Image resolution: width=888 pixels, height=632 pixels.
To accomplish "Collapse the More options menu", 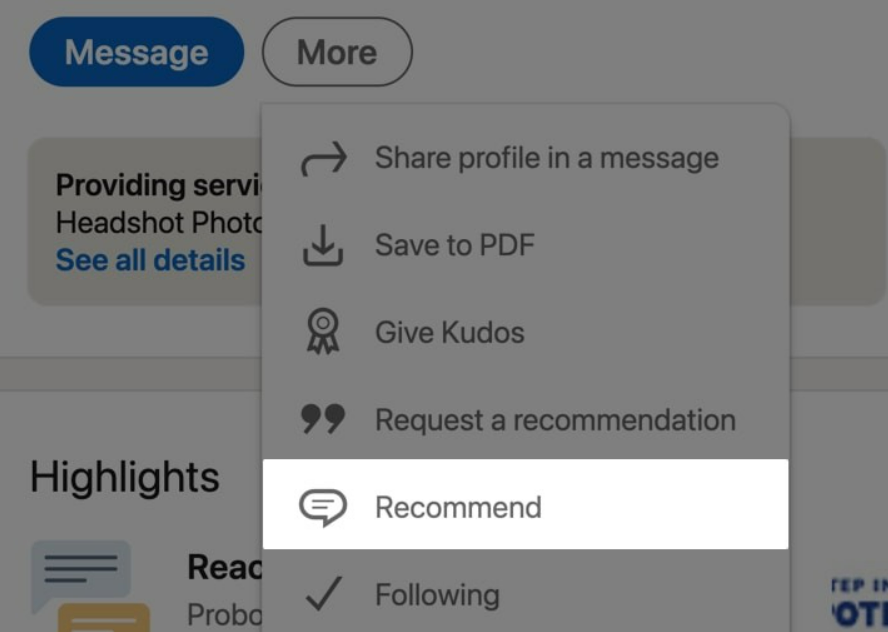I will (x=336, y=52).
